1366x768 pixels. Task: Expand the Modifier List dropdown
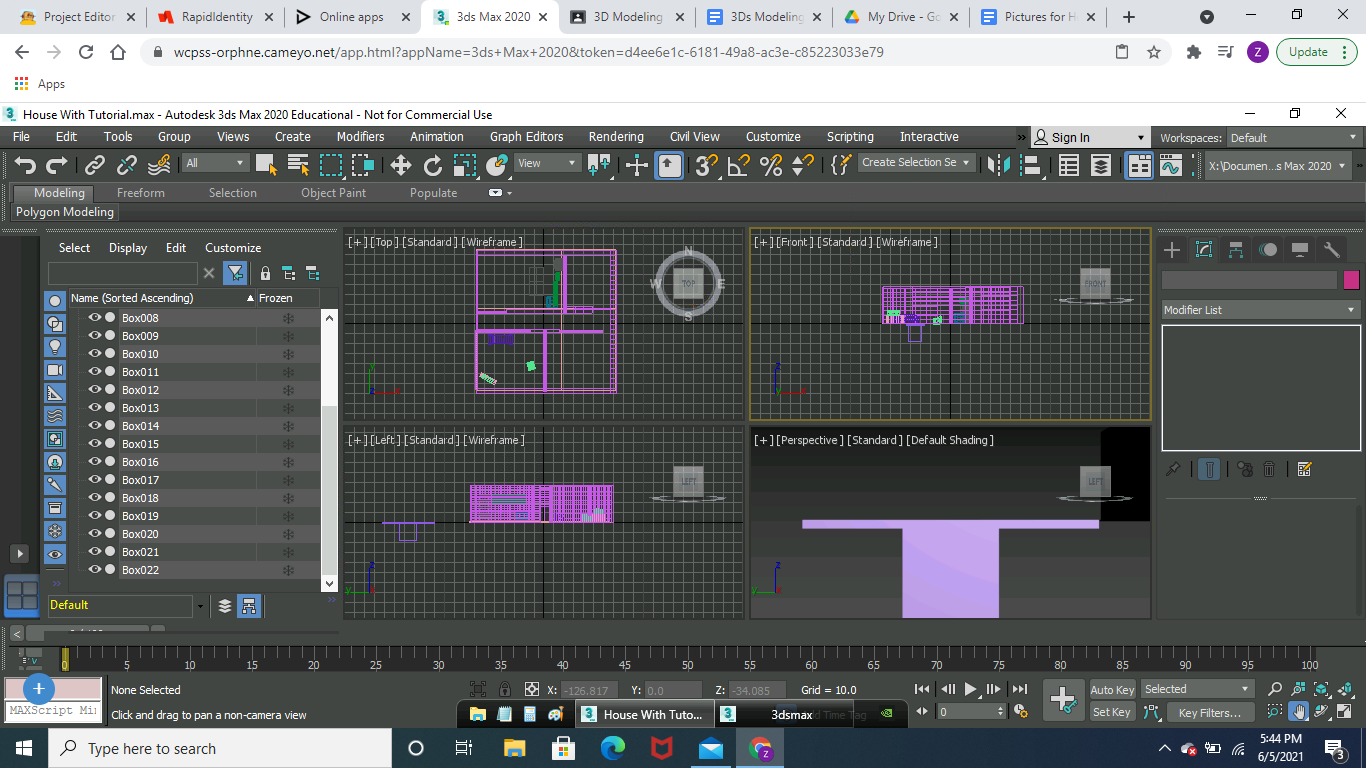point(1260,310)
